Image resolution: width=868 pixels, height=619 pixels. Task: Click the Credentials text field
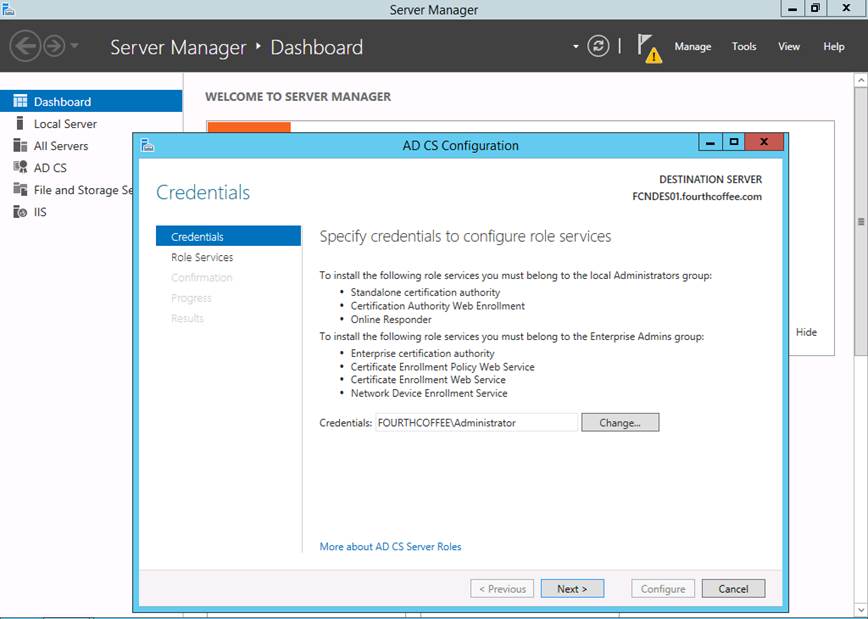(476, 423)
